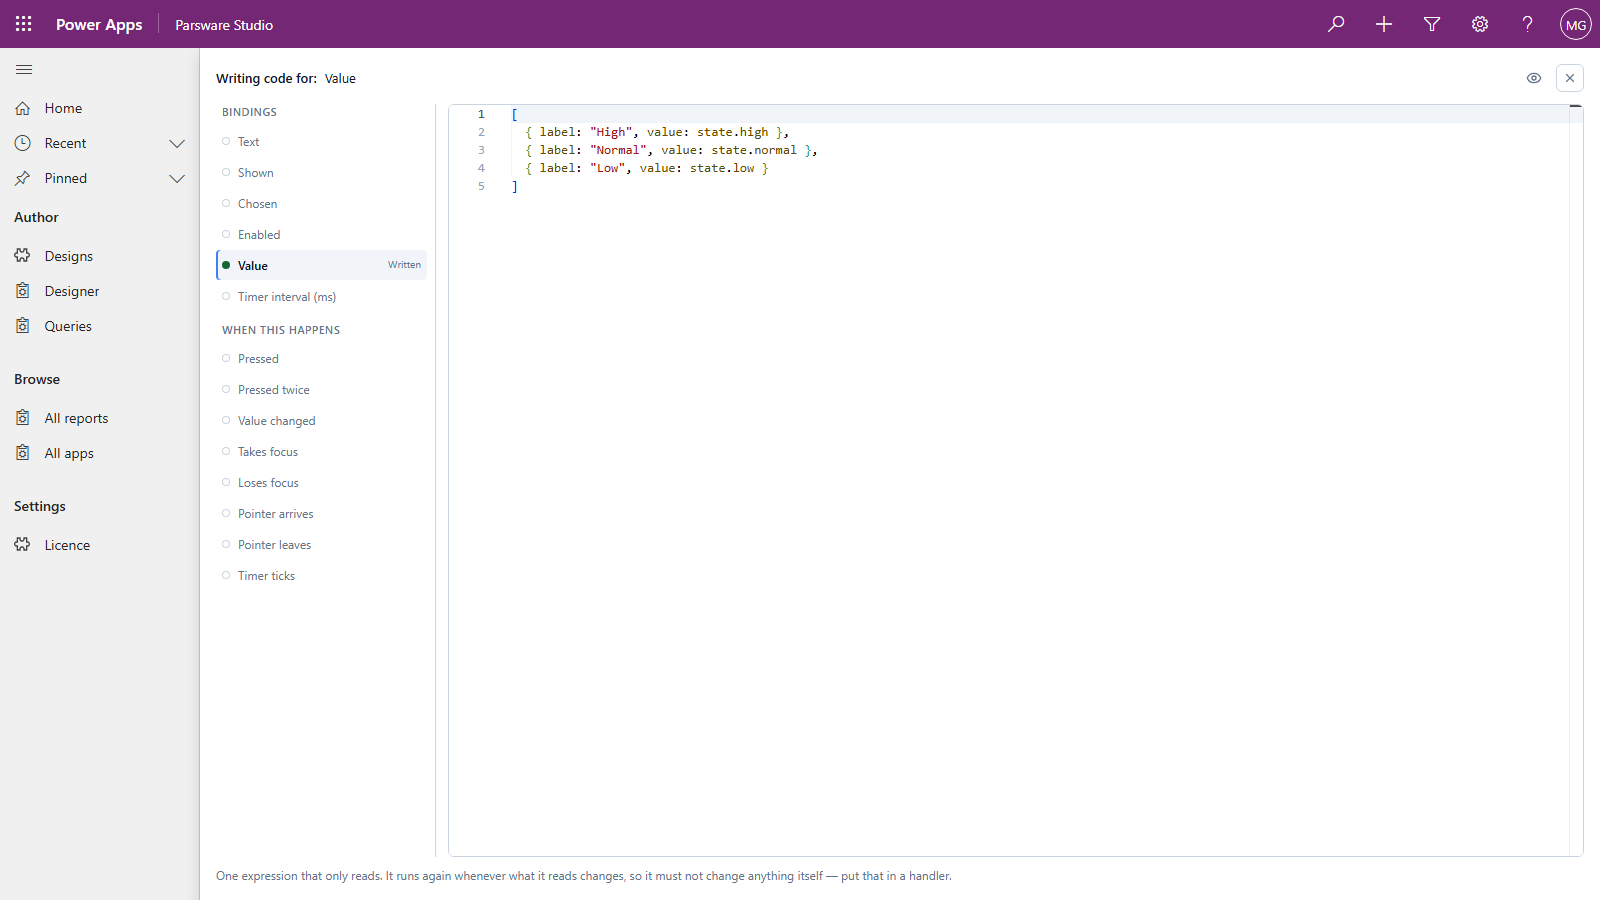The image size is (1600, 900).
Task: Select the Pressed event handler
Action: coord(321,359)
